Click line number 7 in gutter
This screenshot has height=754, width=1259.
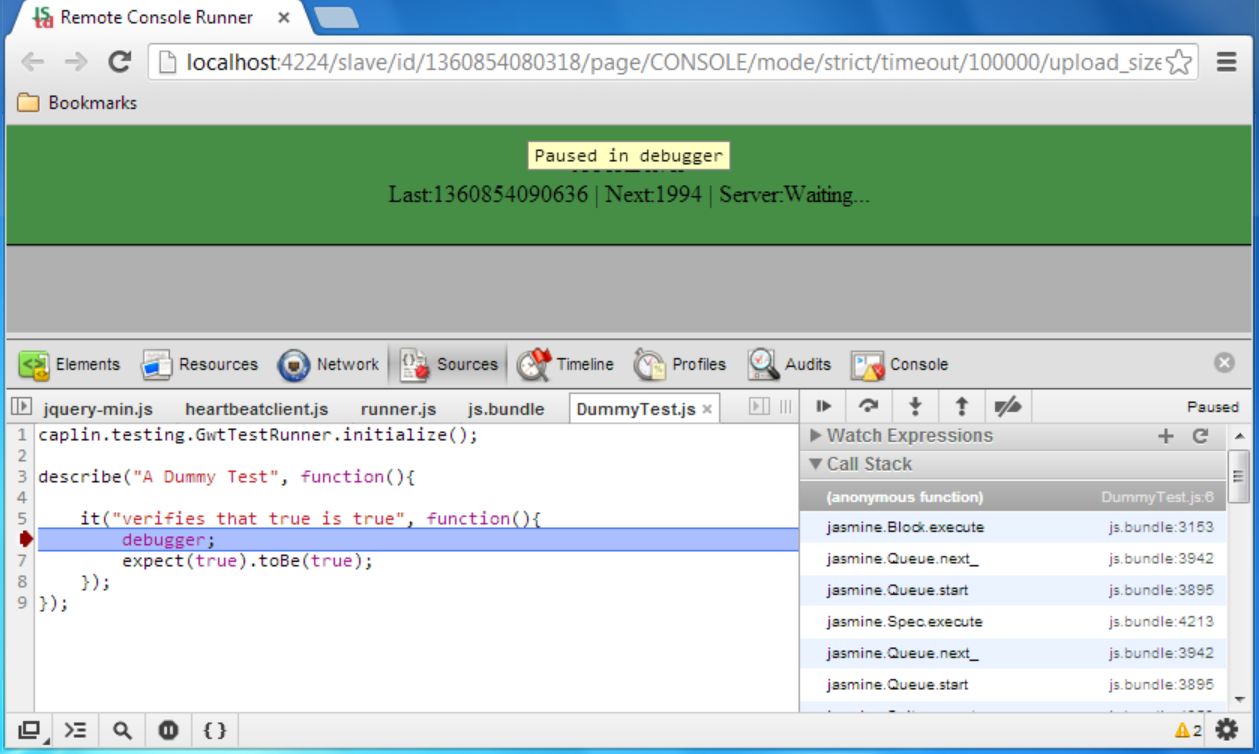coord(22,561)
